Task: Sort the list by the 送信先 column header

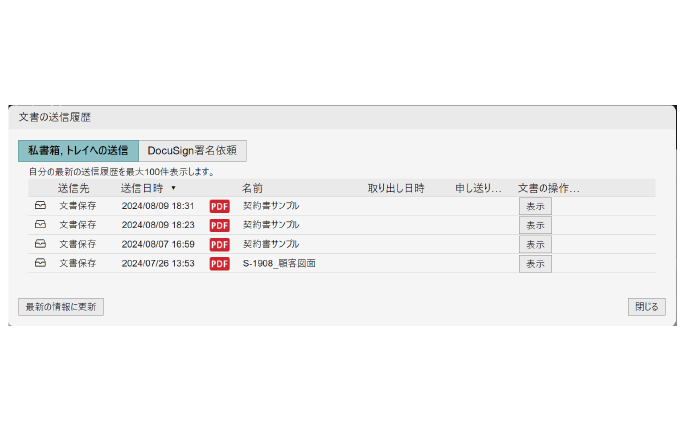Action: pos(75,187)
